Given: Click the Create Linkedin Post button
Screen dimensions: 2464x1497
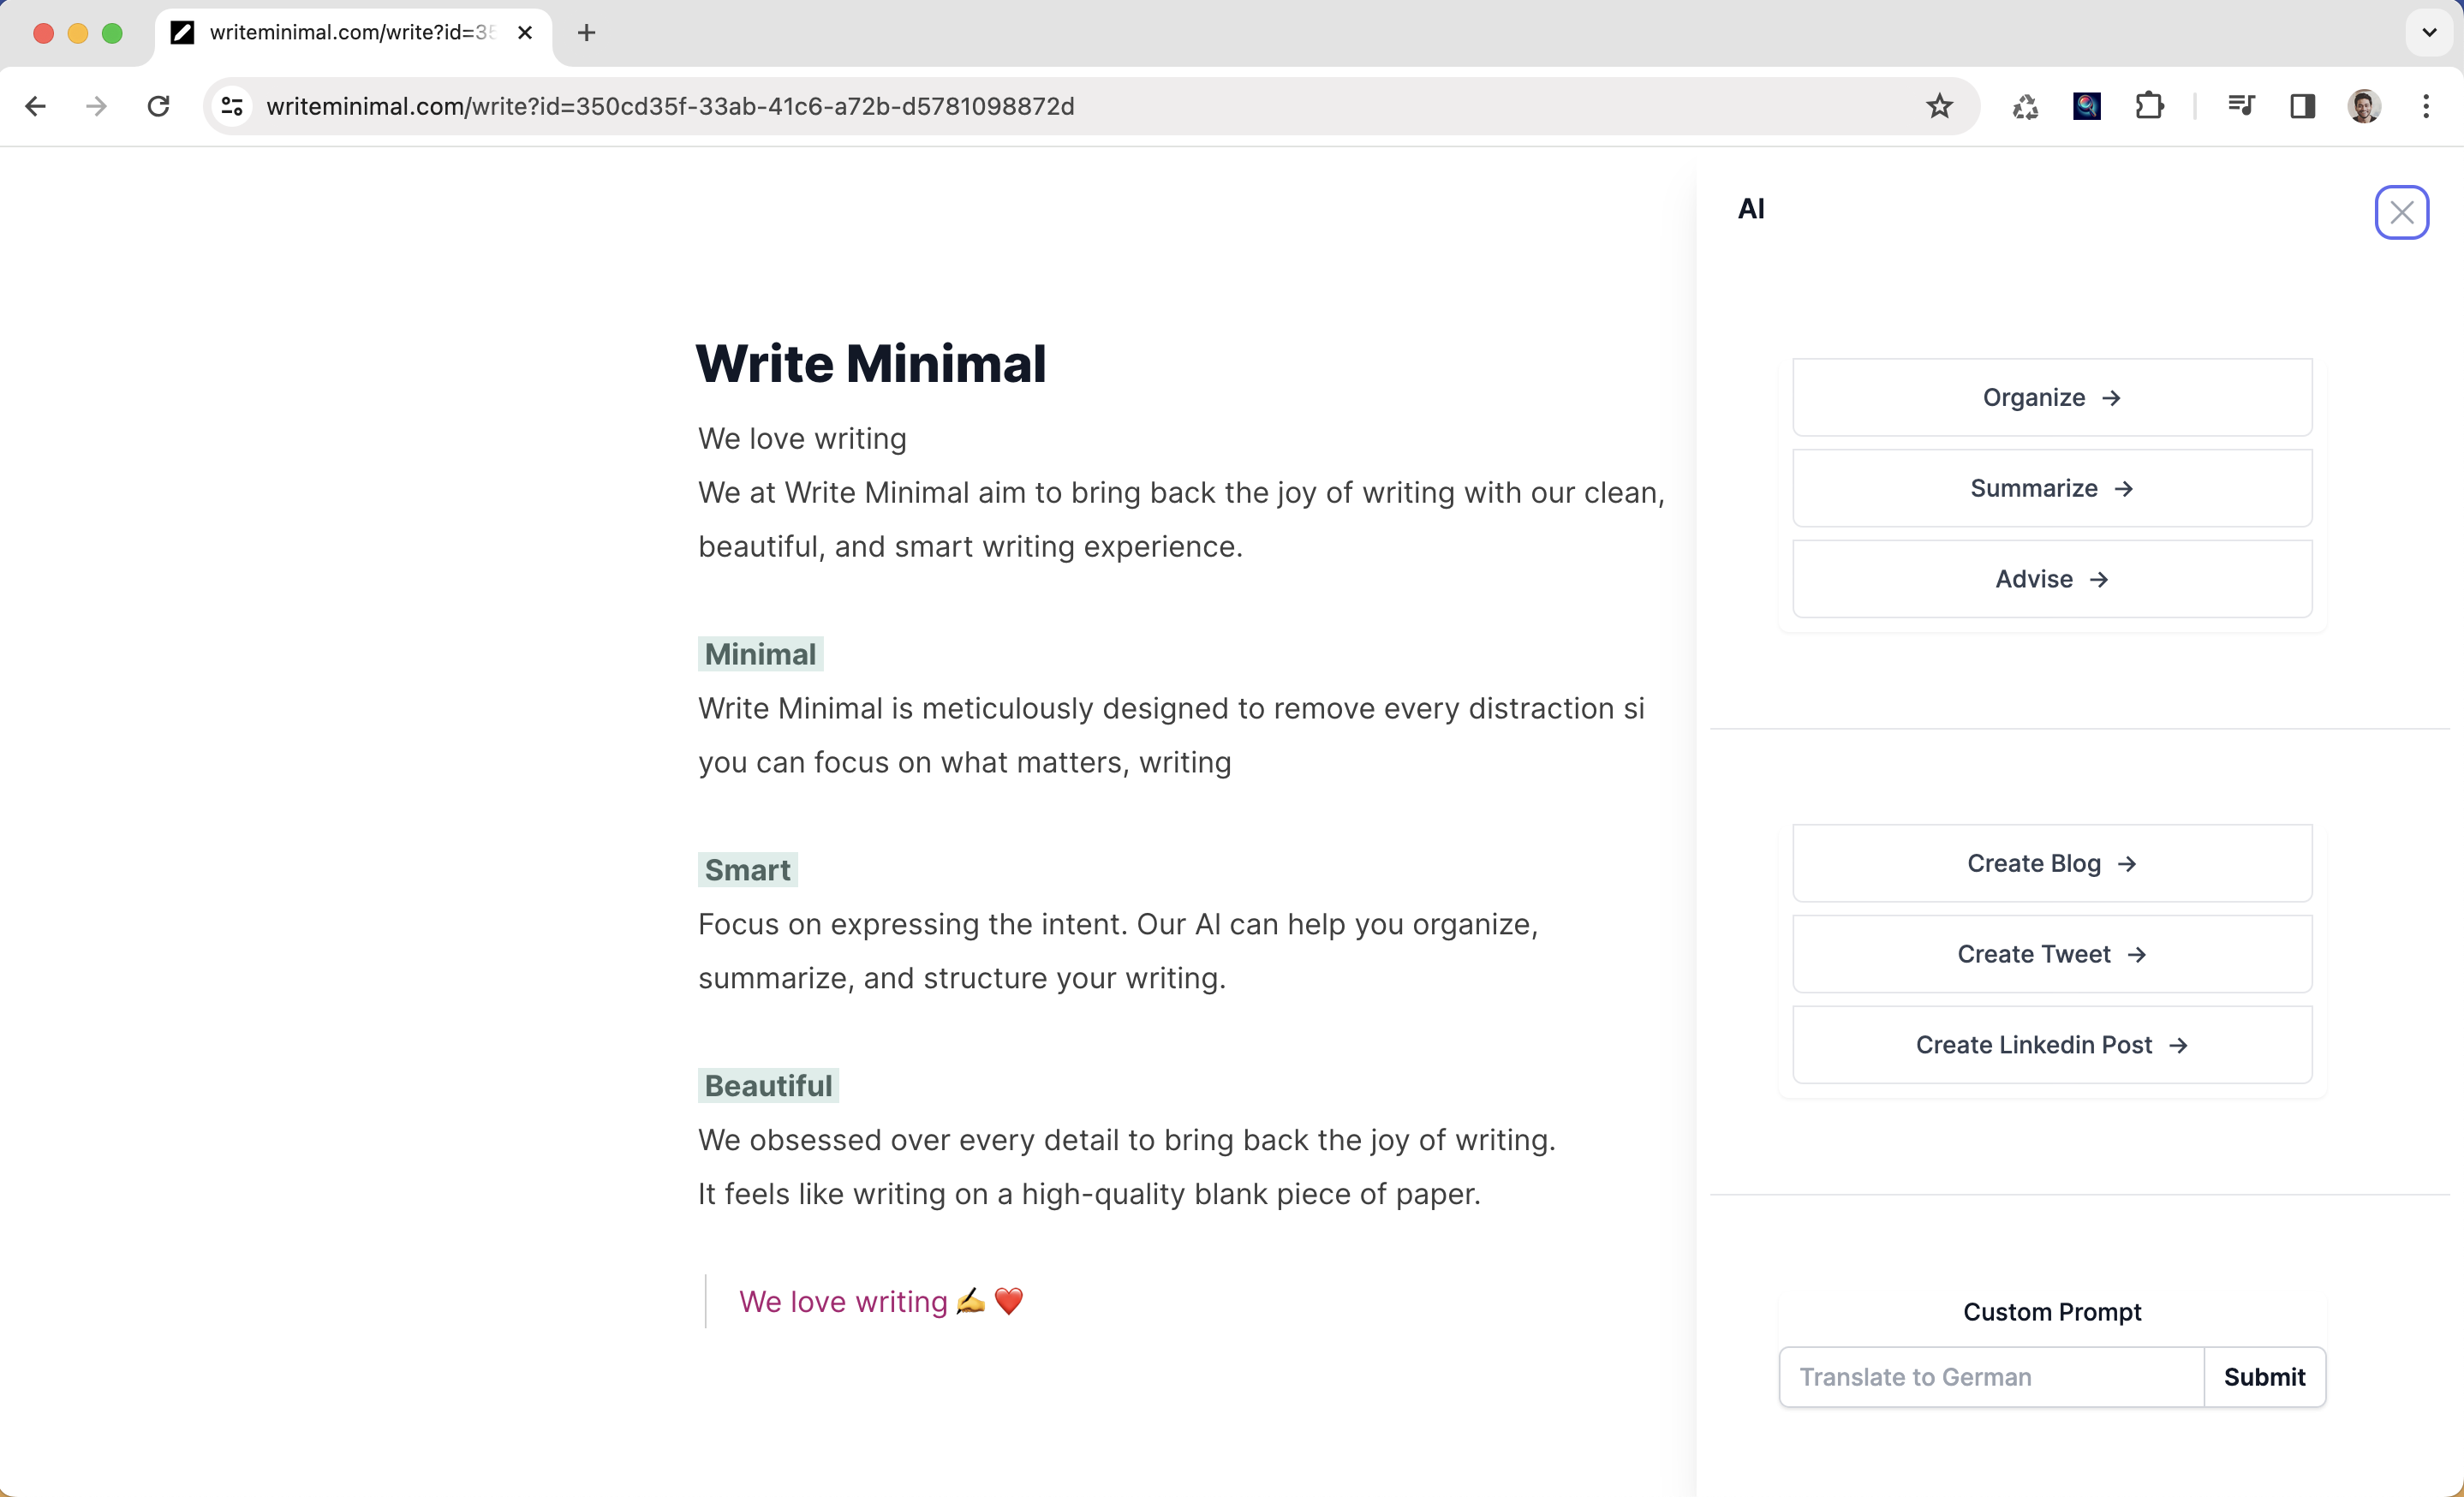Looking at the screenshot, I should click(2051, 1045).
